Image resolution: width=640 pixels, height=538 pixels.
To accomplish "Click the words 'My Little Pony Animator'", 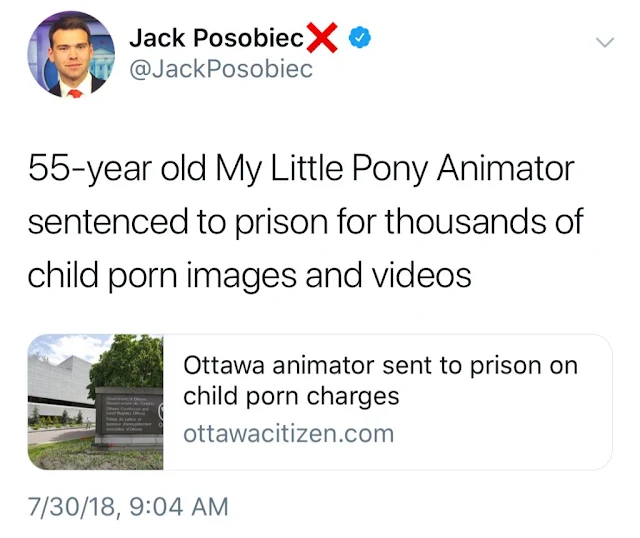I will tap(395, 168).
